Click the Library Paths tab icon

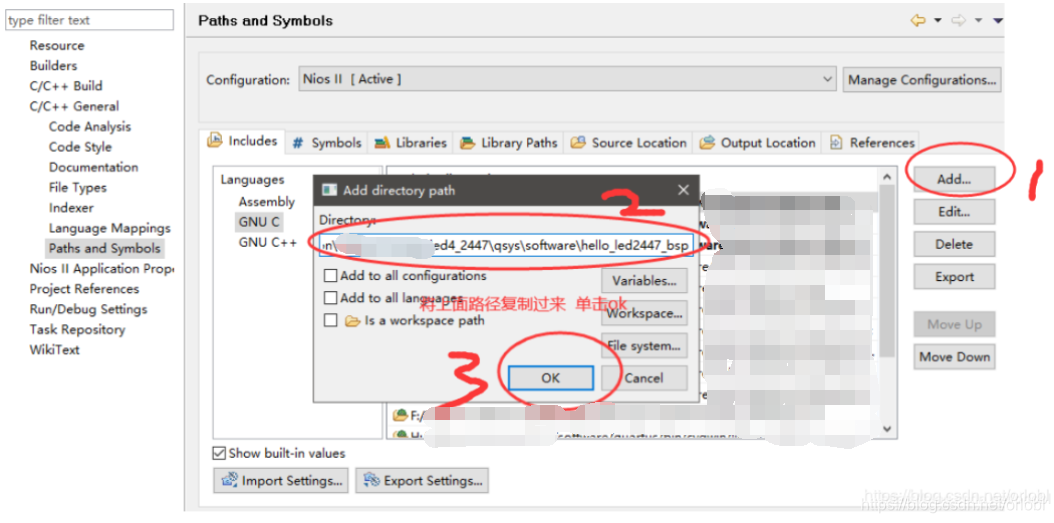pos(467,143)
